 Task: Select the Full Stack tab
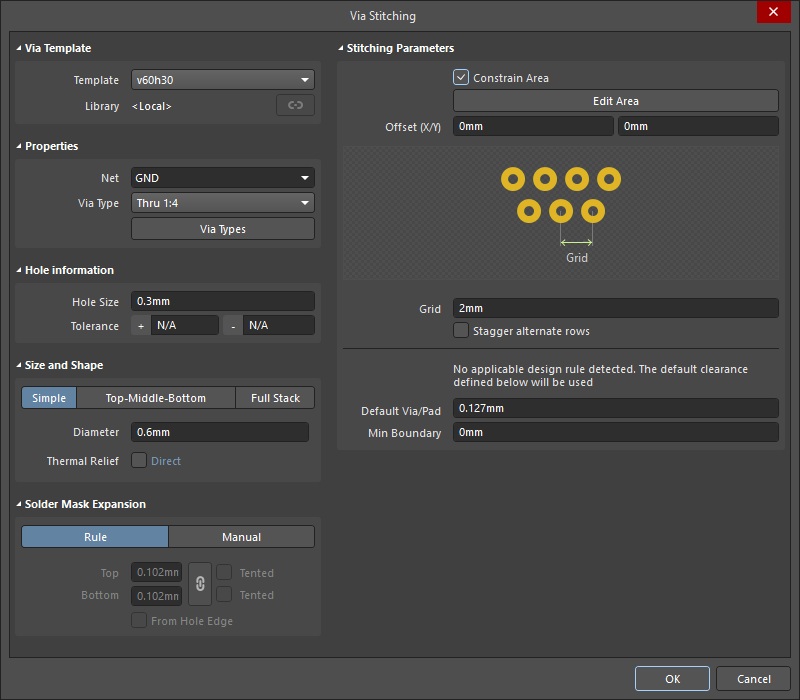tap(275, 398)
